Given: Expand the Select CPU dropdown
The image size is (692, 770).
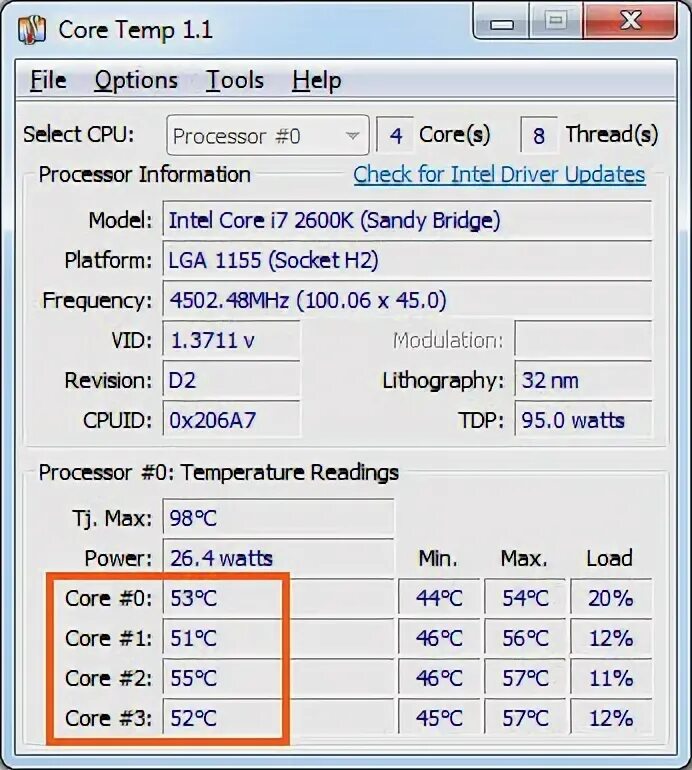Looking at the screenshot, I should (x=268, y=136).
